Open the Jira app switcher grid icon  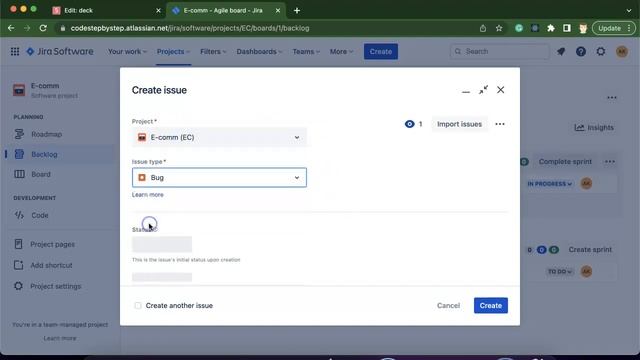pyautogui.click(x=15, y=51)
